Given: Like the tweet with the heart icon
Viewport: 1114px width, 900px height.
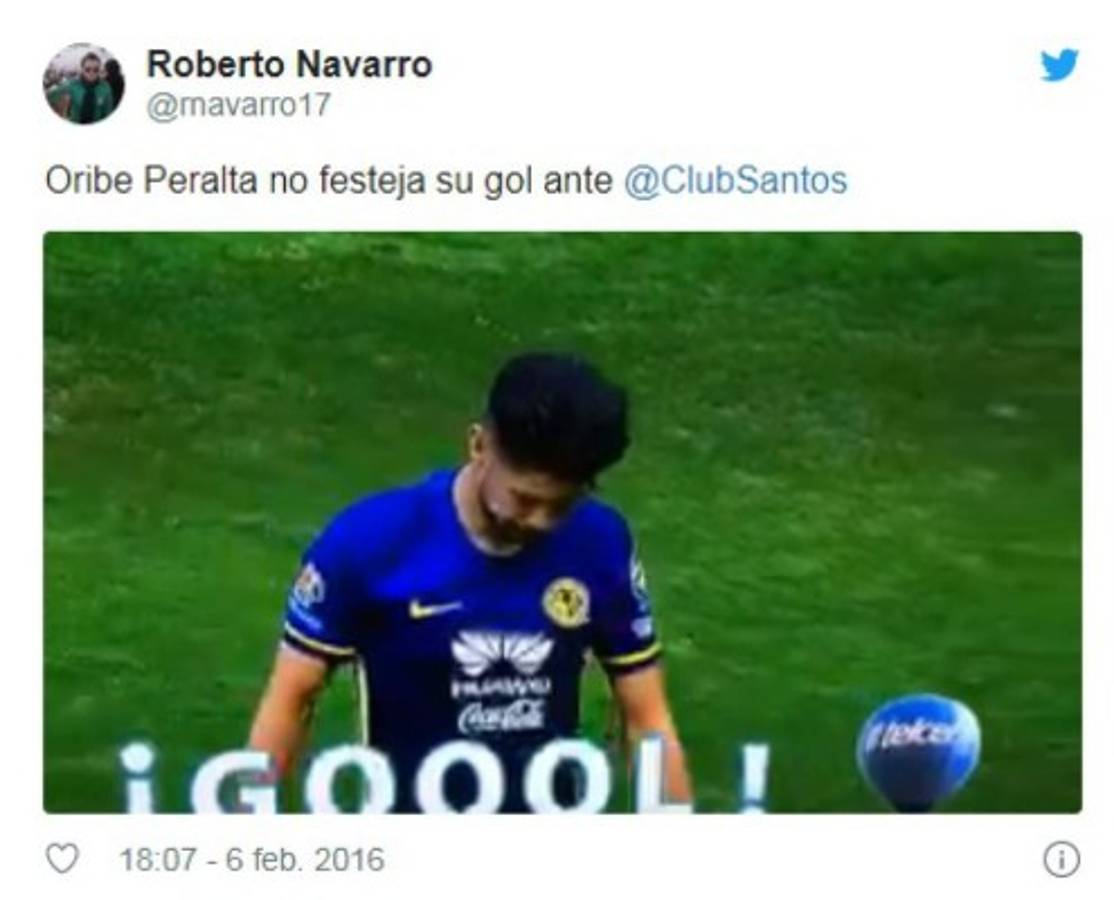Looking at the screenshot, I should (63, 859).
